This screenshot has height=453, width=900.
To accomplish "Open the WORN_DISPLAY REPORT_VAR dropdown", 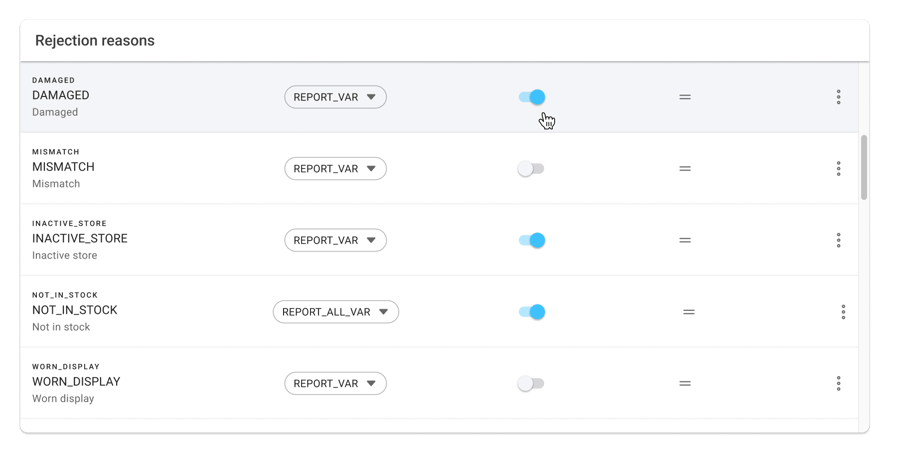I will pos(335,383).
